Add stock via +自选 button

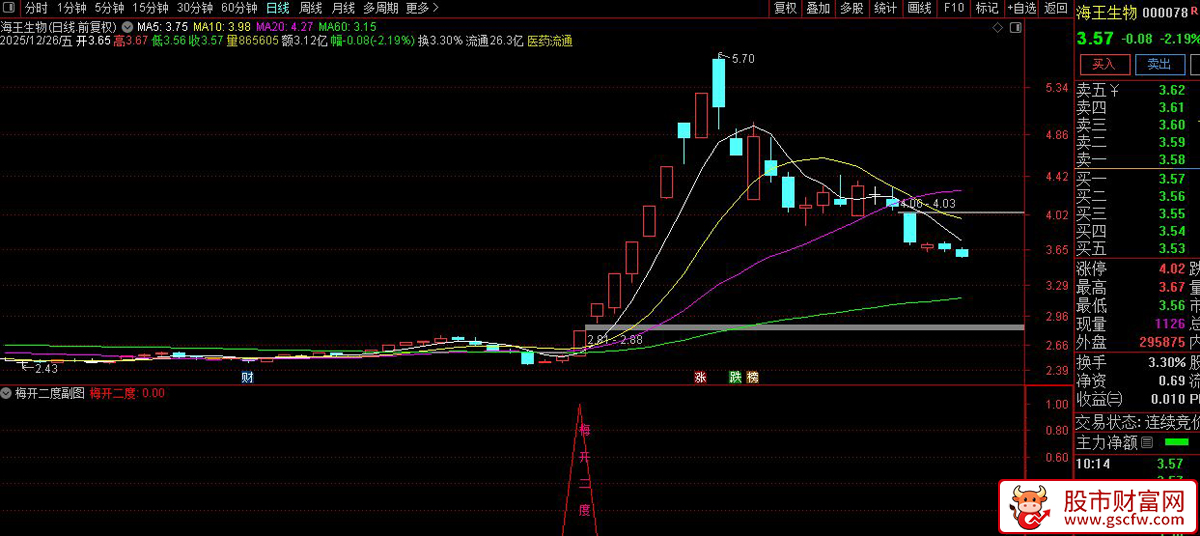tap(1021, 8)
